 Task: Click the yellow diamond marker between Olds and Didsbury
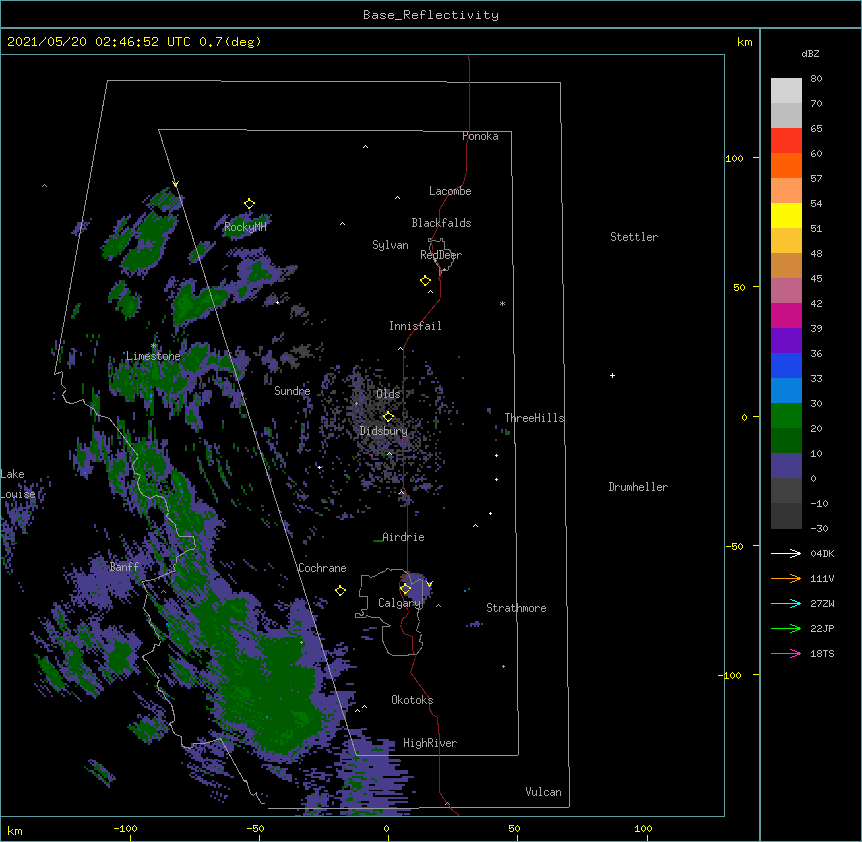388,416
